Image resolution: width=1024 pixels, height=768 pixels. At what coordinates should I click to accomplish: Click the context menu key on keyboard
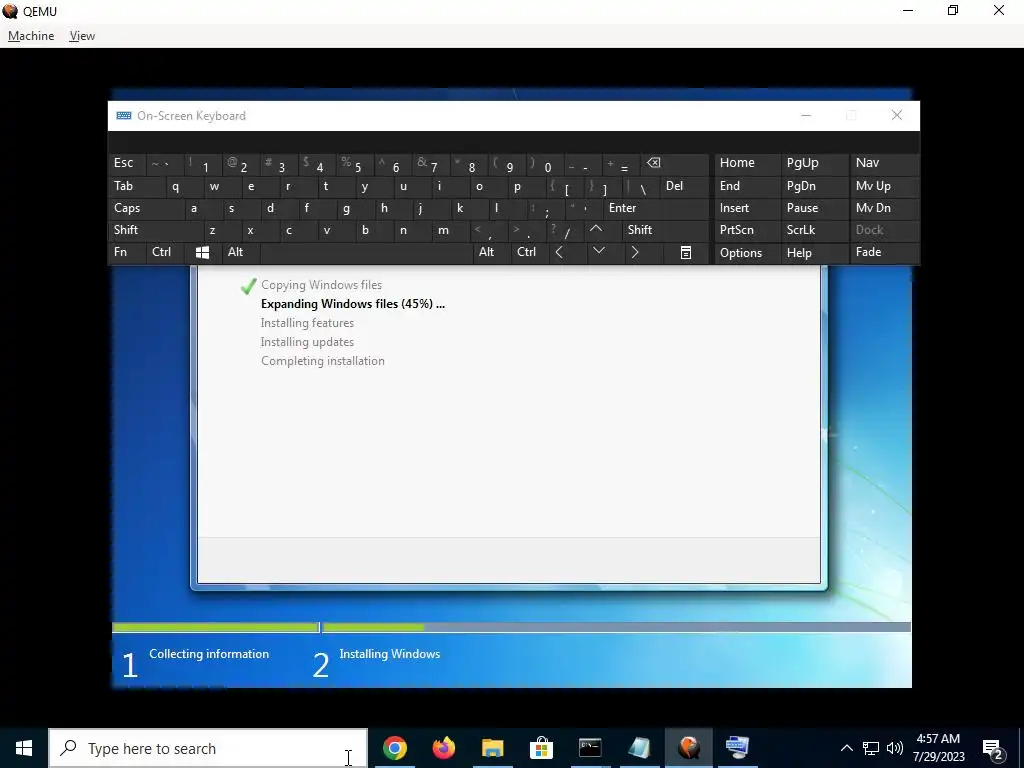point(686,253)
